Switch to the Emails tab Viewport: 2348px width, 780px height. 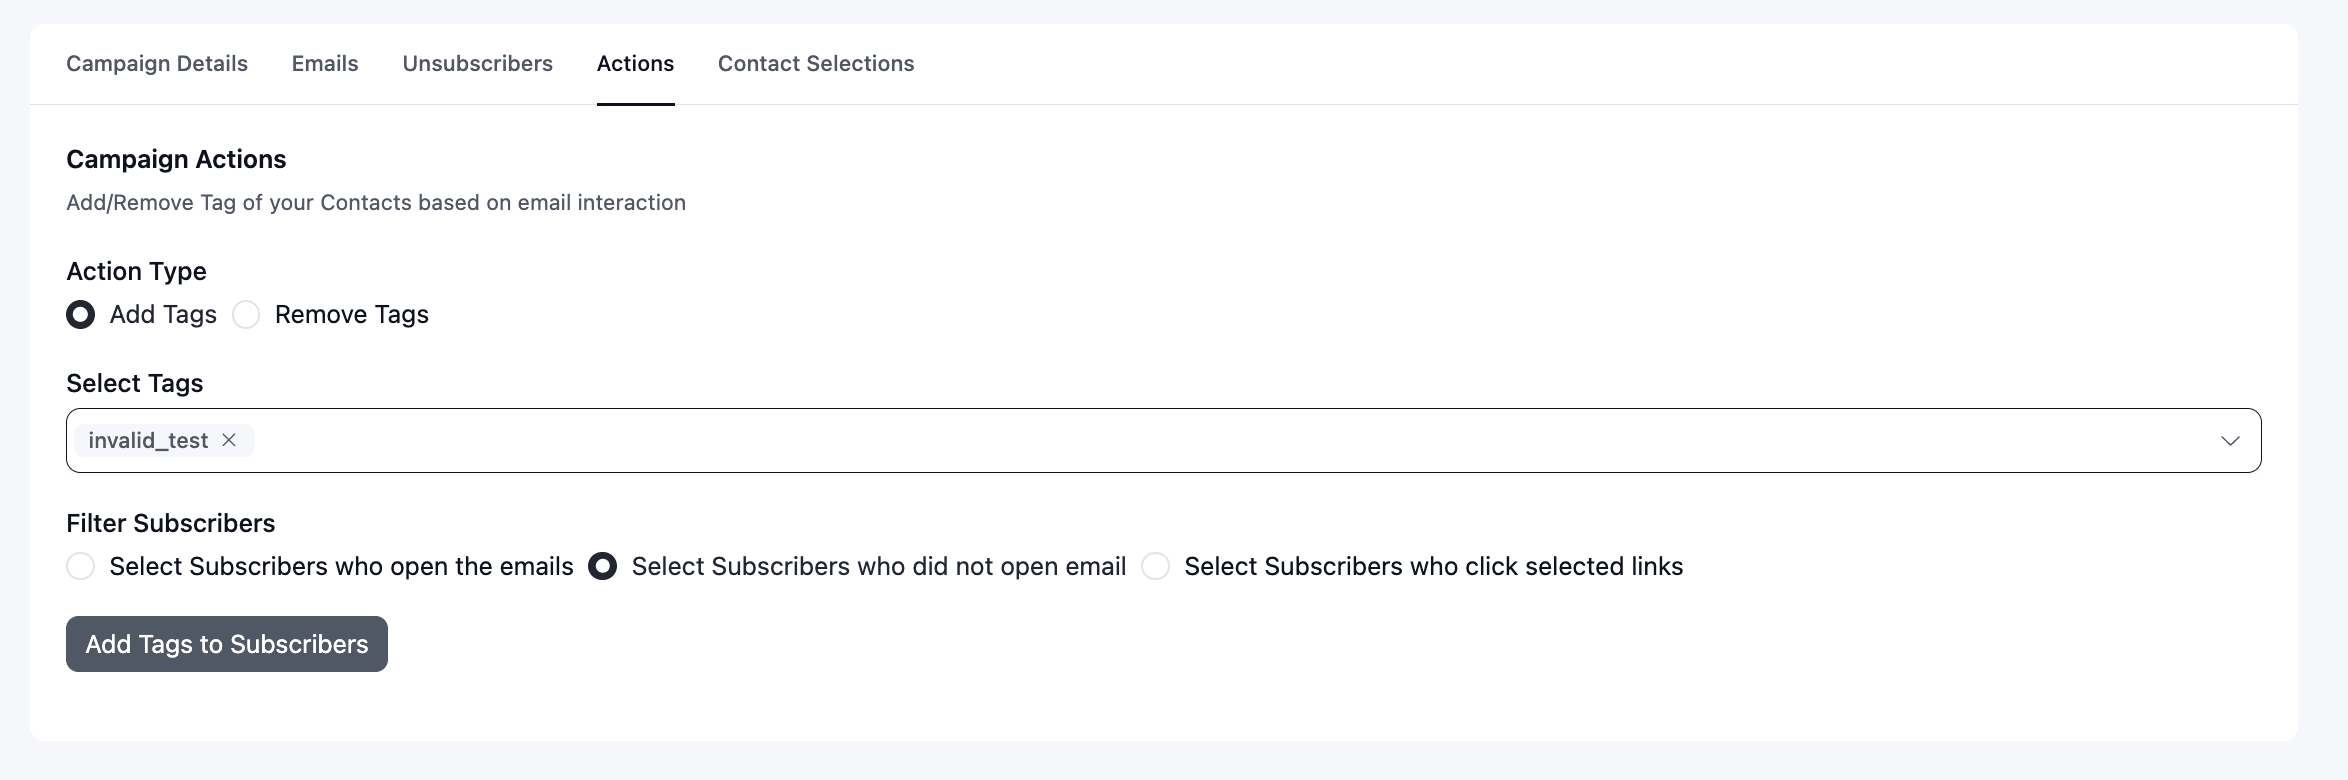click(x=325, y=64)
